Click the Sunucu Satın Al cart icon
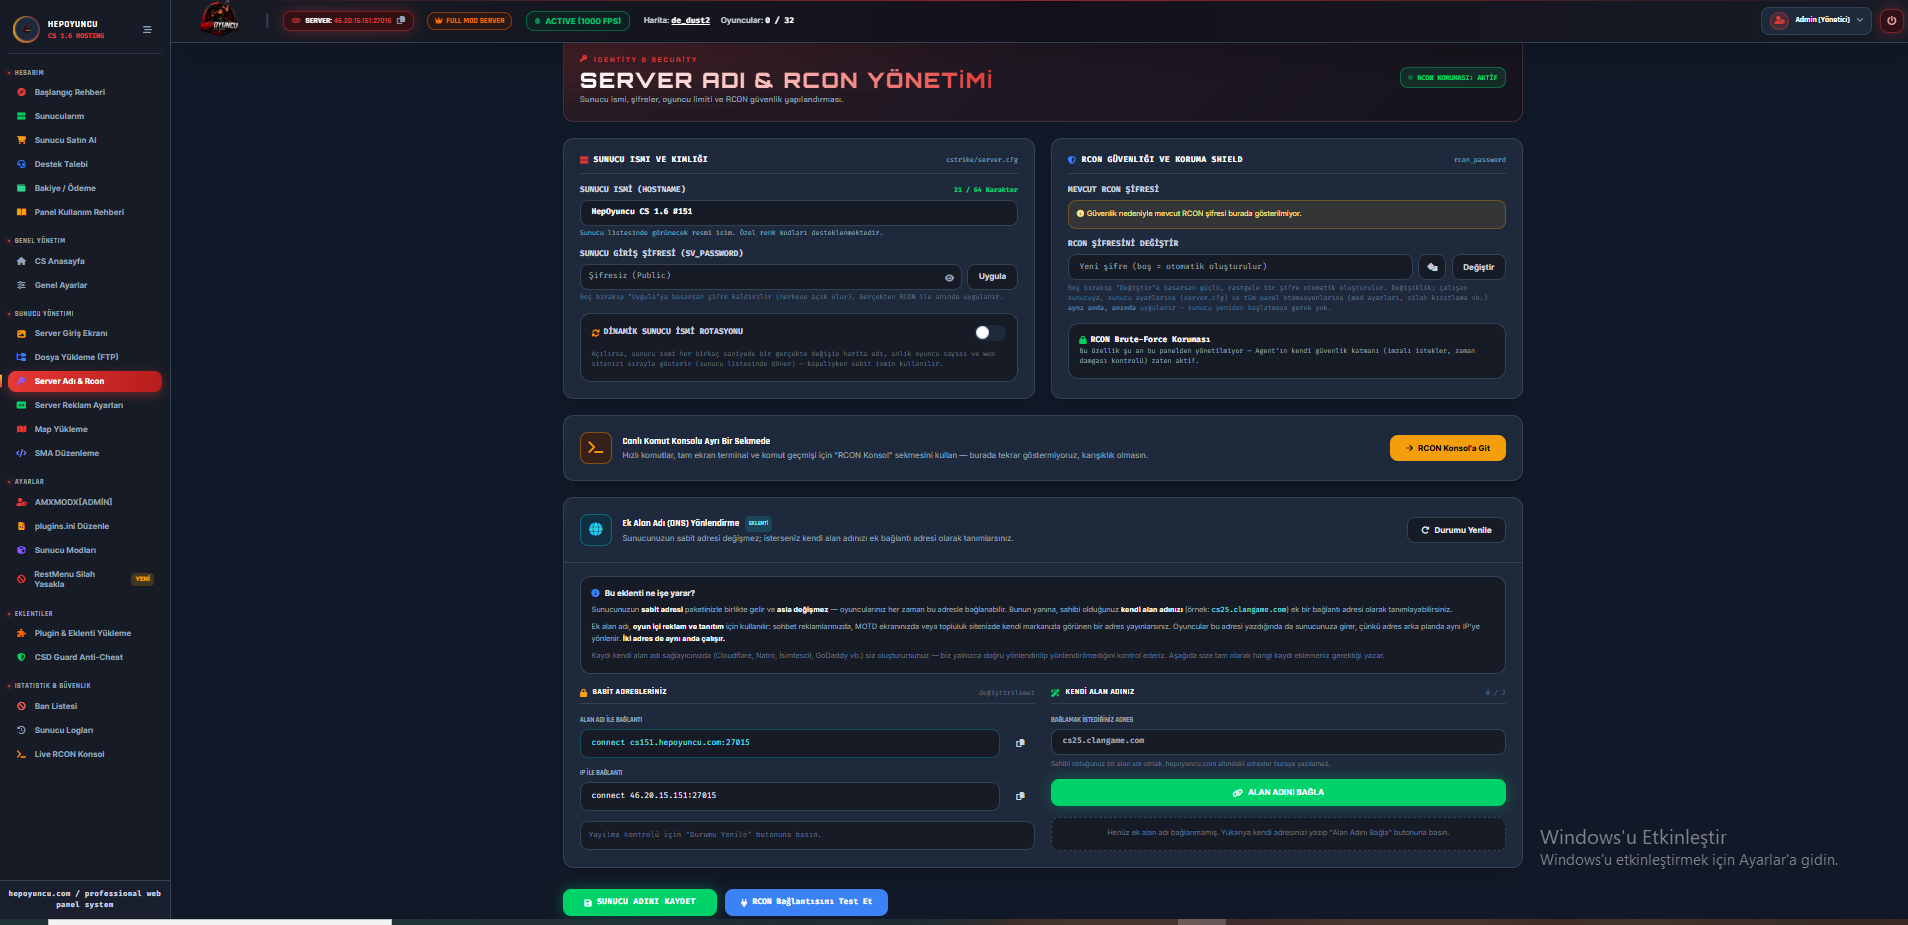Image resolution: width=1908 pixels, height=925 pixels. click(x=21, y=140)
